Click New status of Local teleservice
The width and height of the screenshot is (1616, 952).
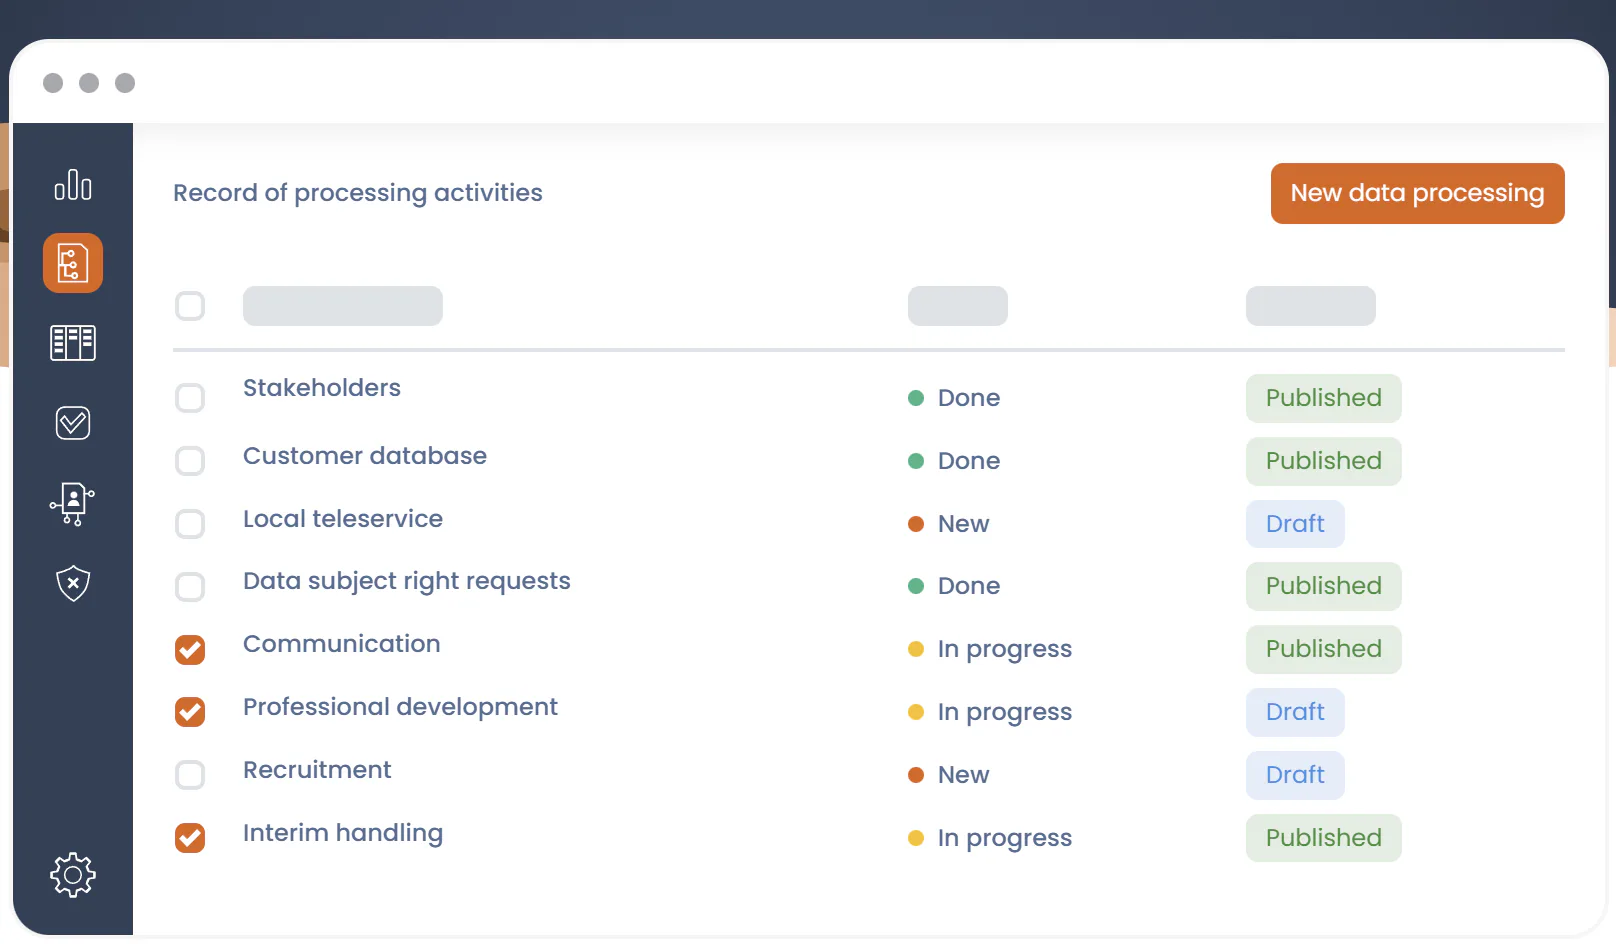point(949,524)
